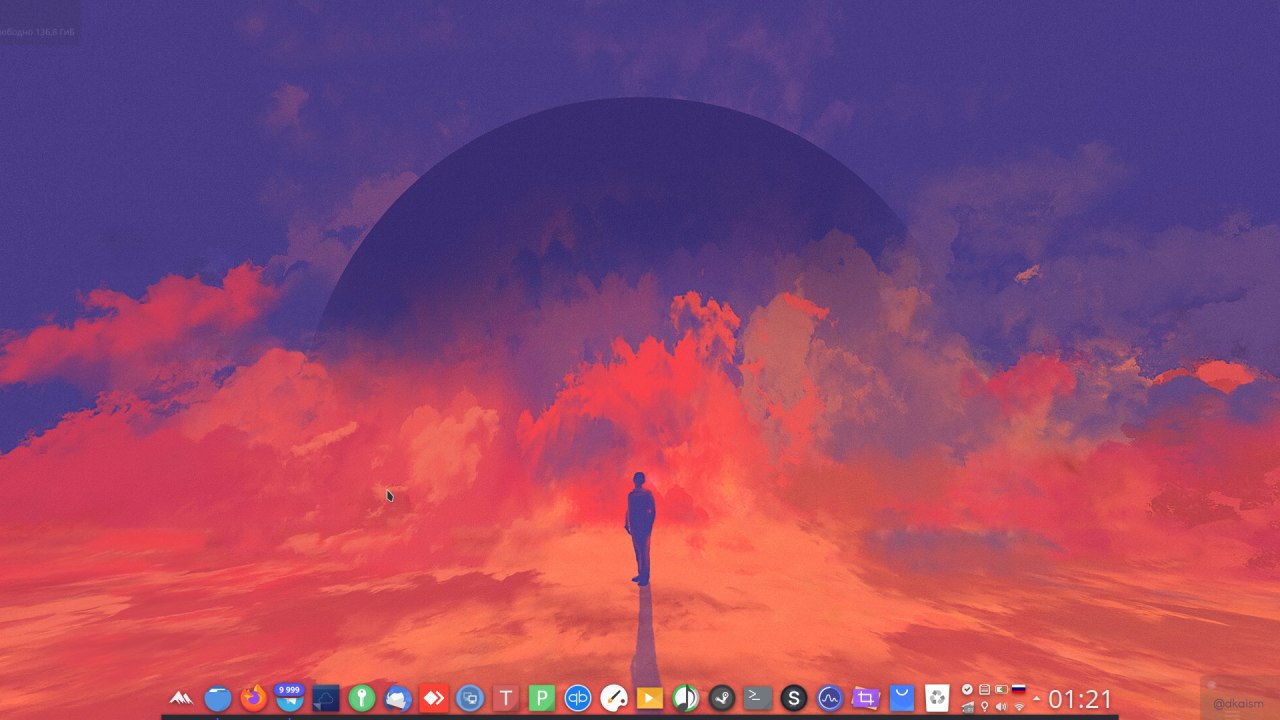Launch Thunderbird mail from the dock

(398, 698)
